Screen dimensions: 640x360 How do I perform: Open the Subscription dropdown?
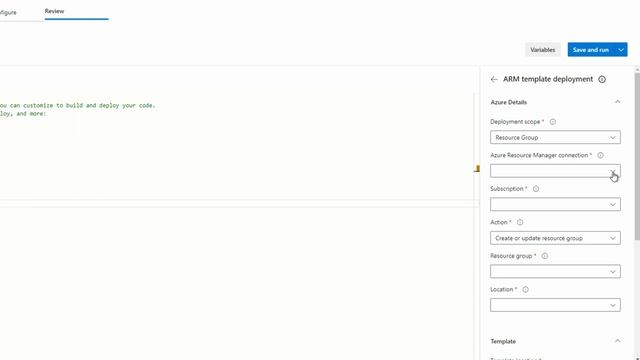coord(556,204)
